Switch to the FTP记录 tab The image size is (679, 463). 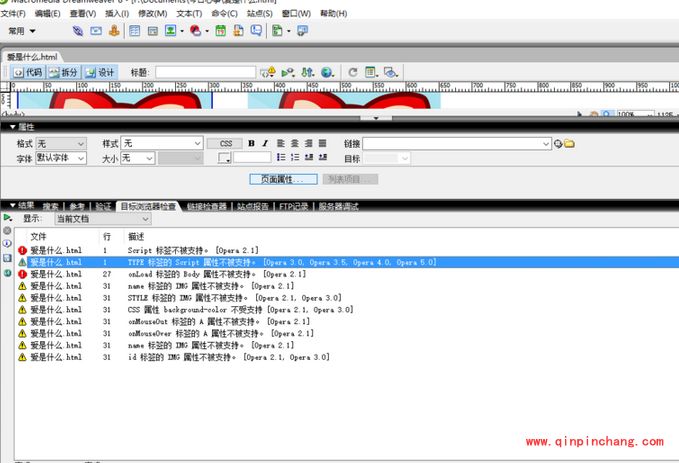(294, 207)
